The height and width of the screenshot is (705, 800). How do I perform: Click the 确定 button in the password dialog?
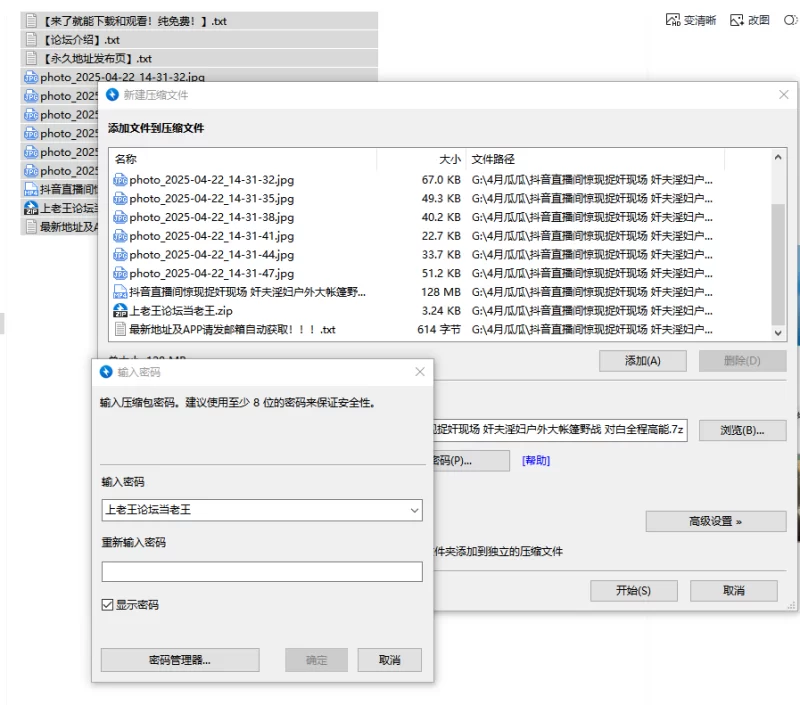click(x=316, y=660)
